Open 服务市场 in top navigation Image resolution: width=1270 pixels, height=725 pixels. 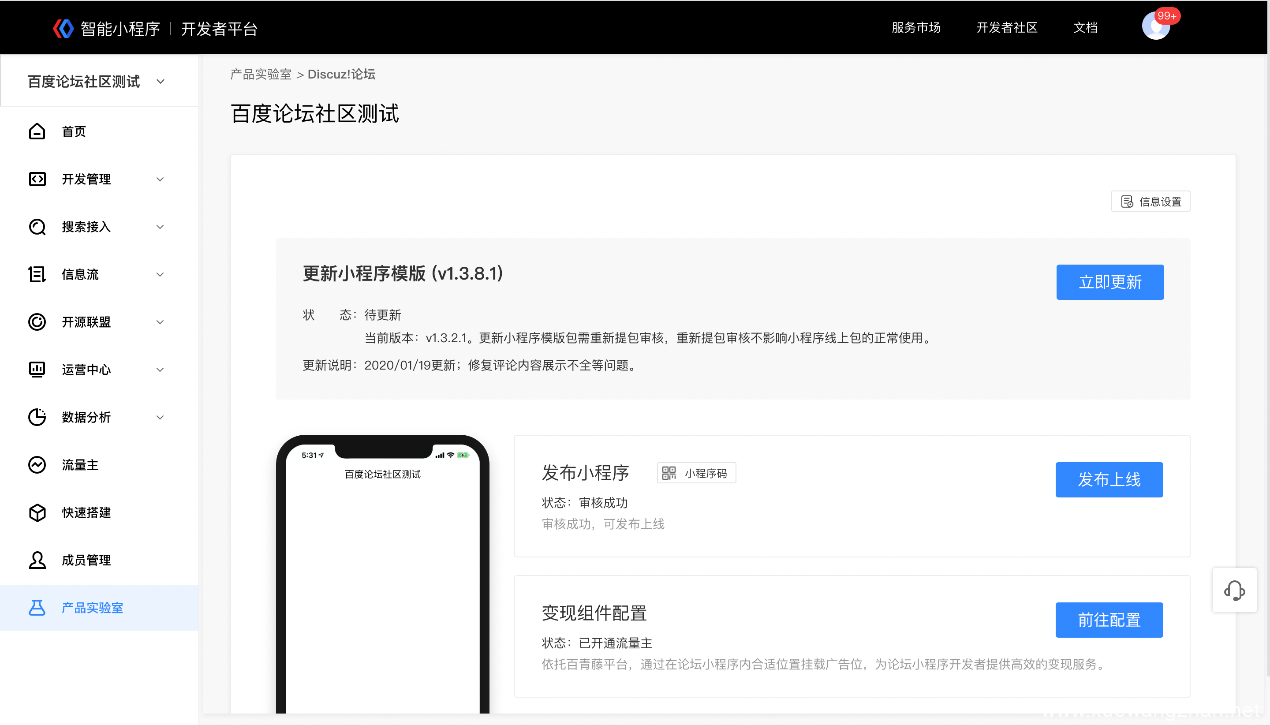click(915, 28)
